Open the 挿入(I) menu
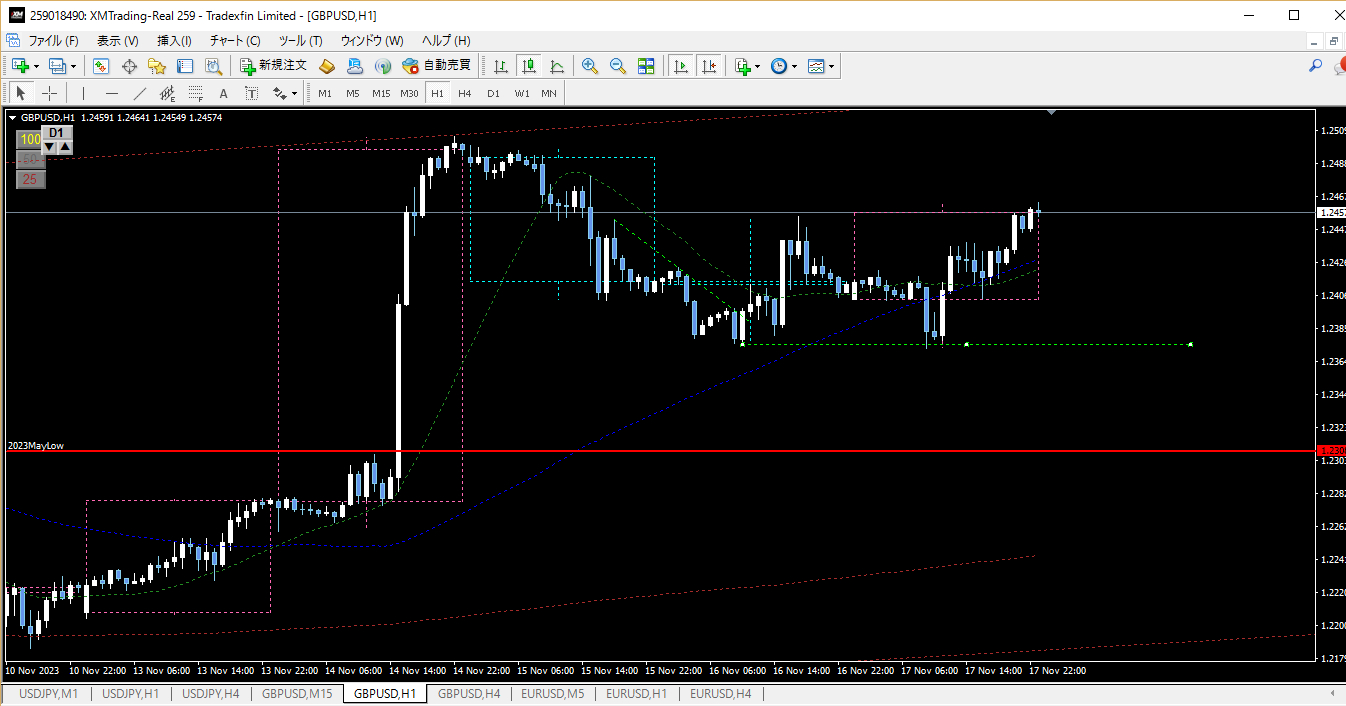This screenshot has height=706, width=1346. click(x=174, y=41)
